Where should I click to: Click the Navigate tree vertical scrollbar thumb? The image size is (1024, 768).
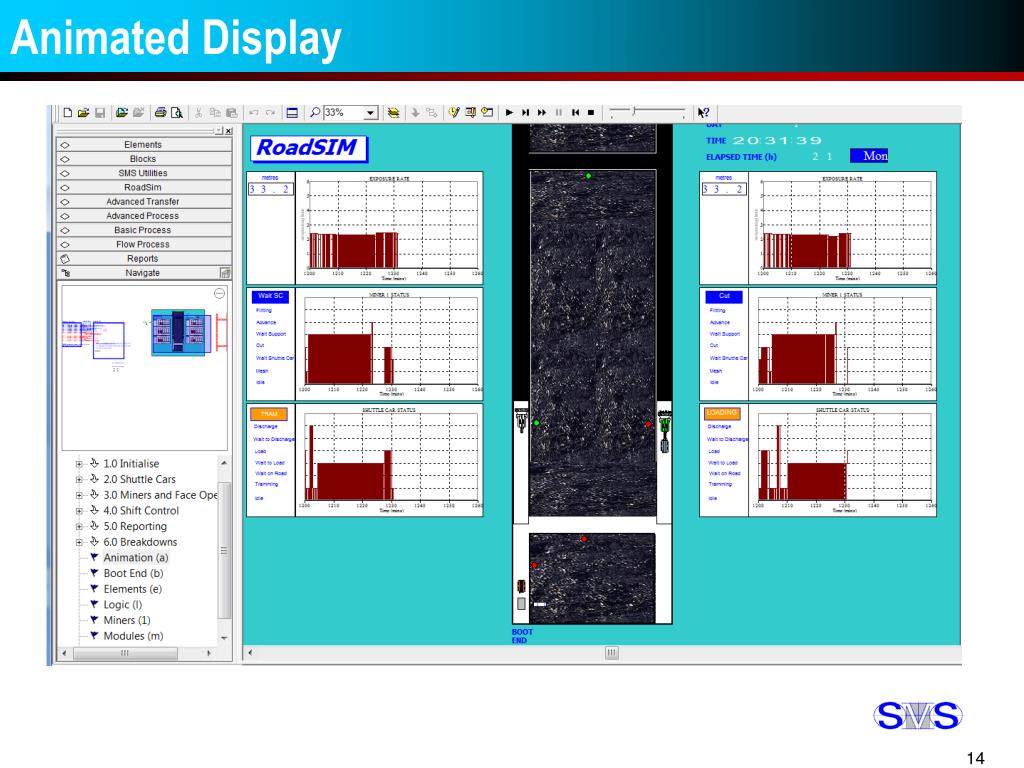point(224,550)
